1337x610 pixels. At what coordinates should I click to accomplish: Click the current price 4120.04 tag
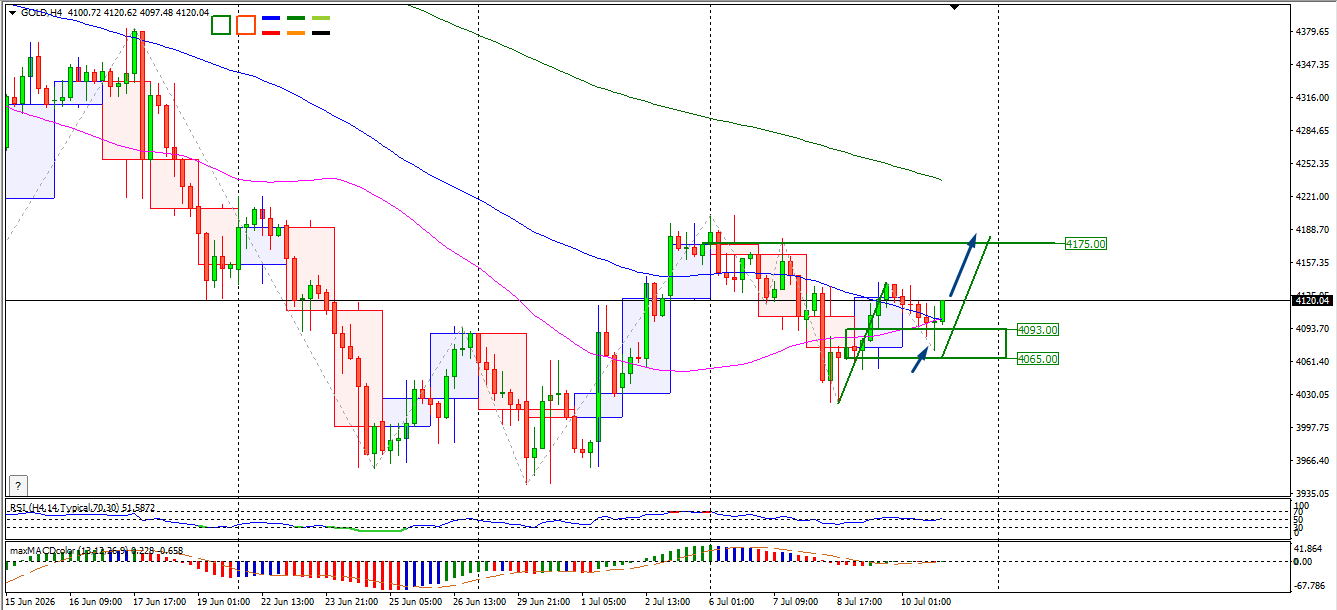pyautogui.click(x=1311, y=300)
